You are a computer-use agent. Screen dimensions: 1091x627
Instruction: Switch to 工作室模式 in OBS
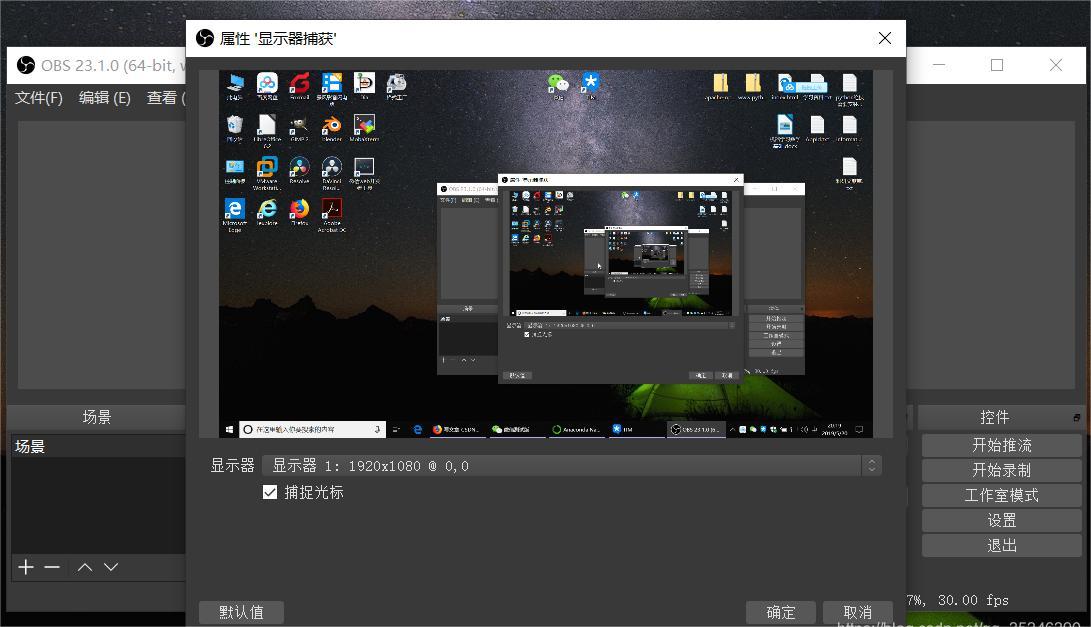tap(1001, 495)
